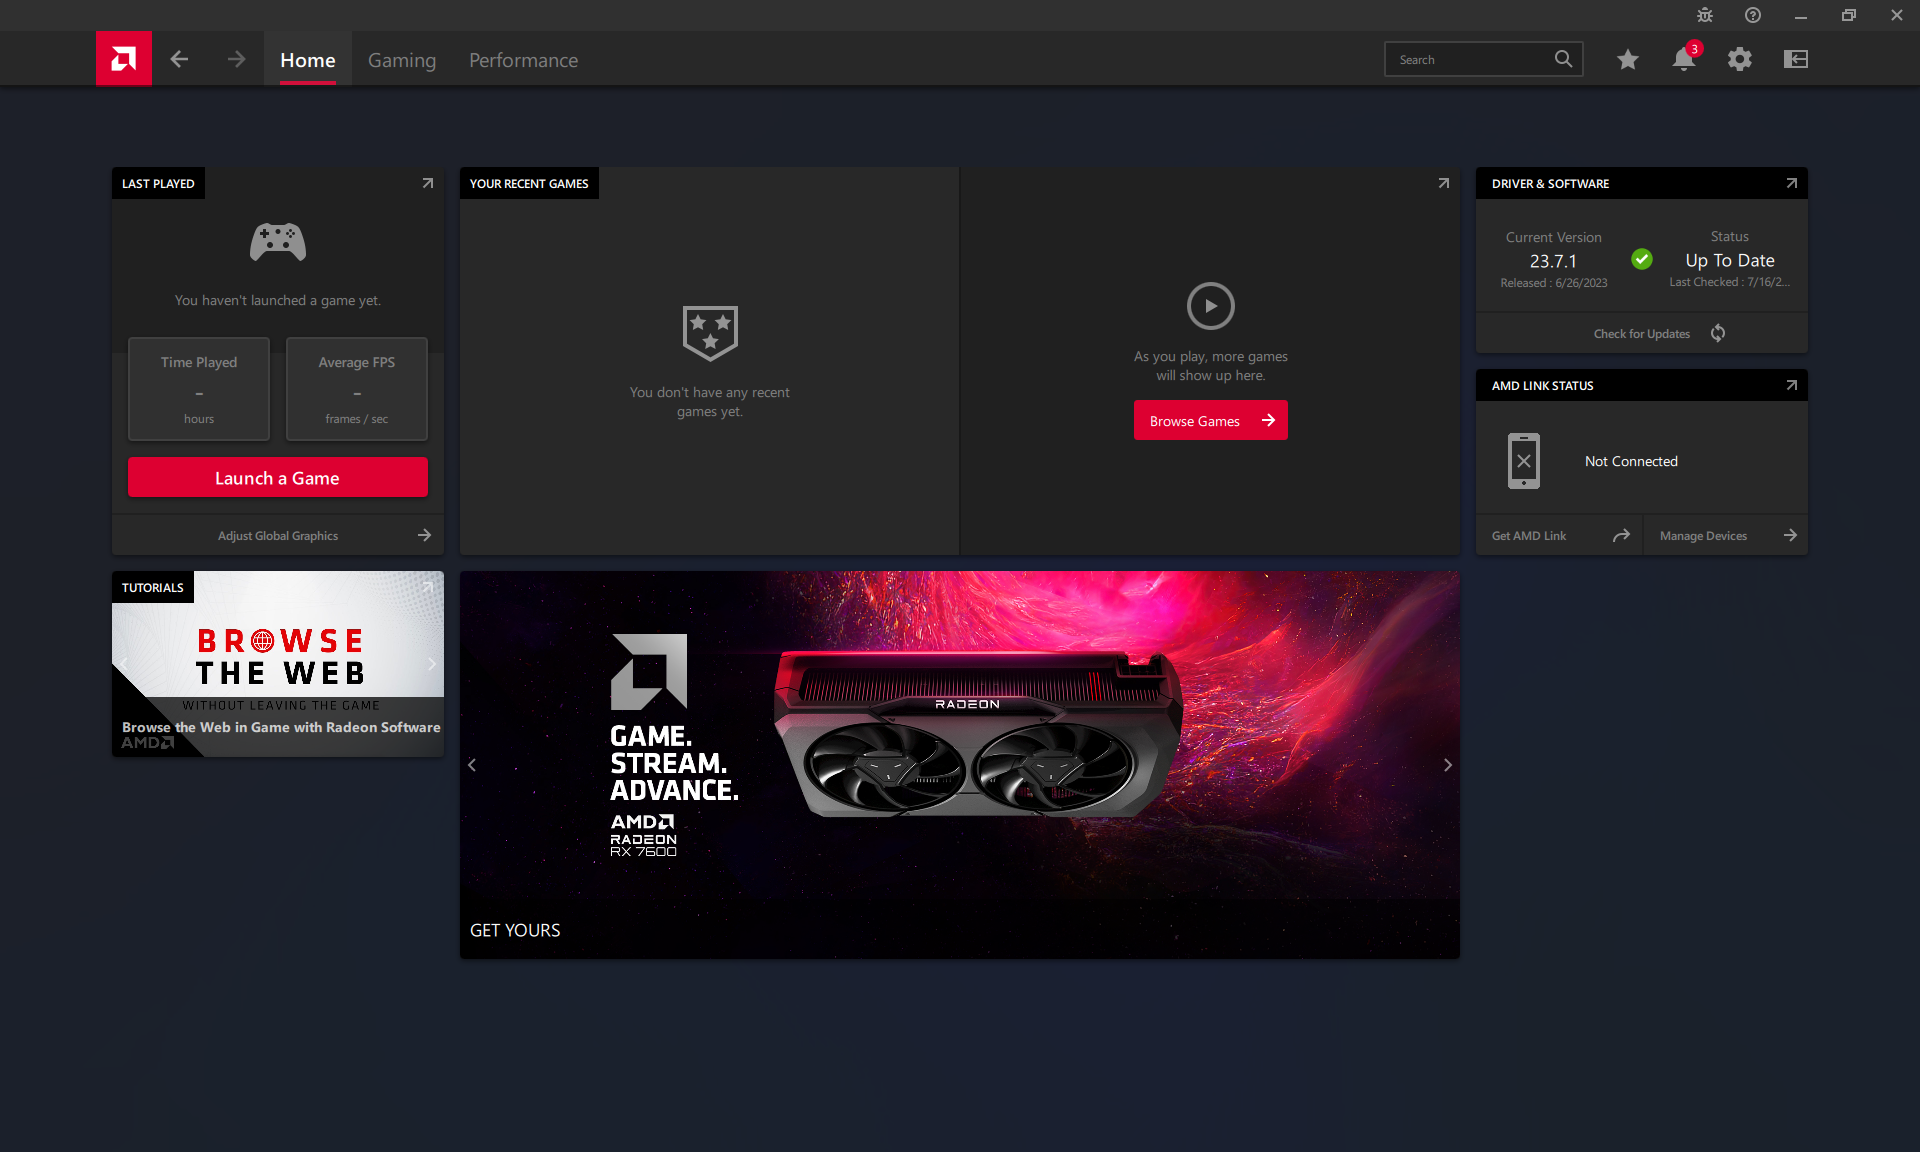
Task: Click the bug report icon
Action: click(1705, 15)
